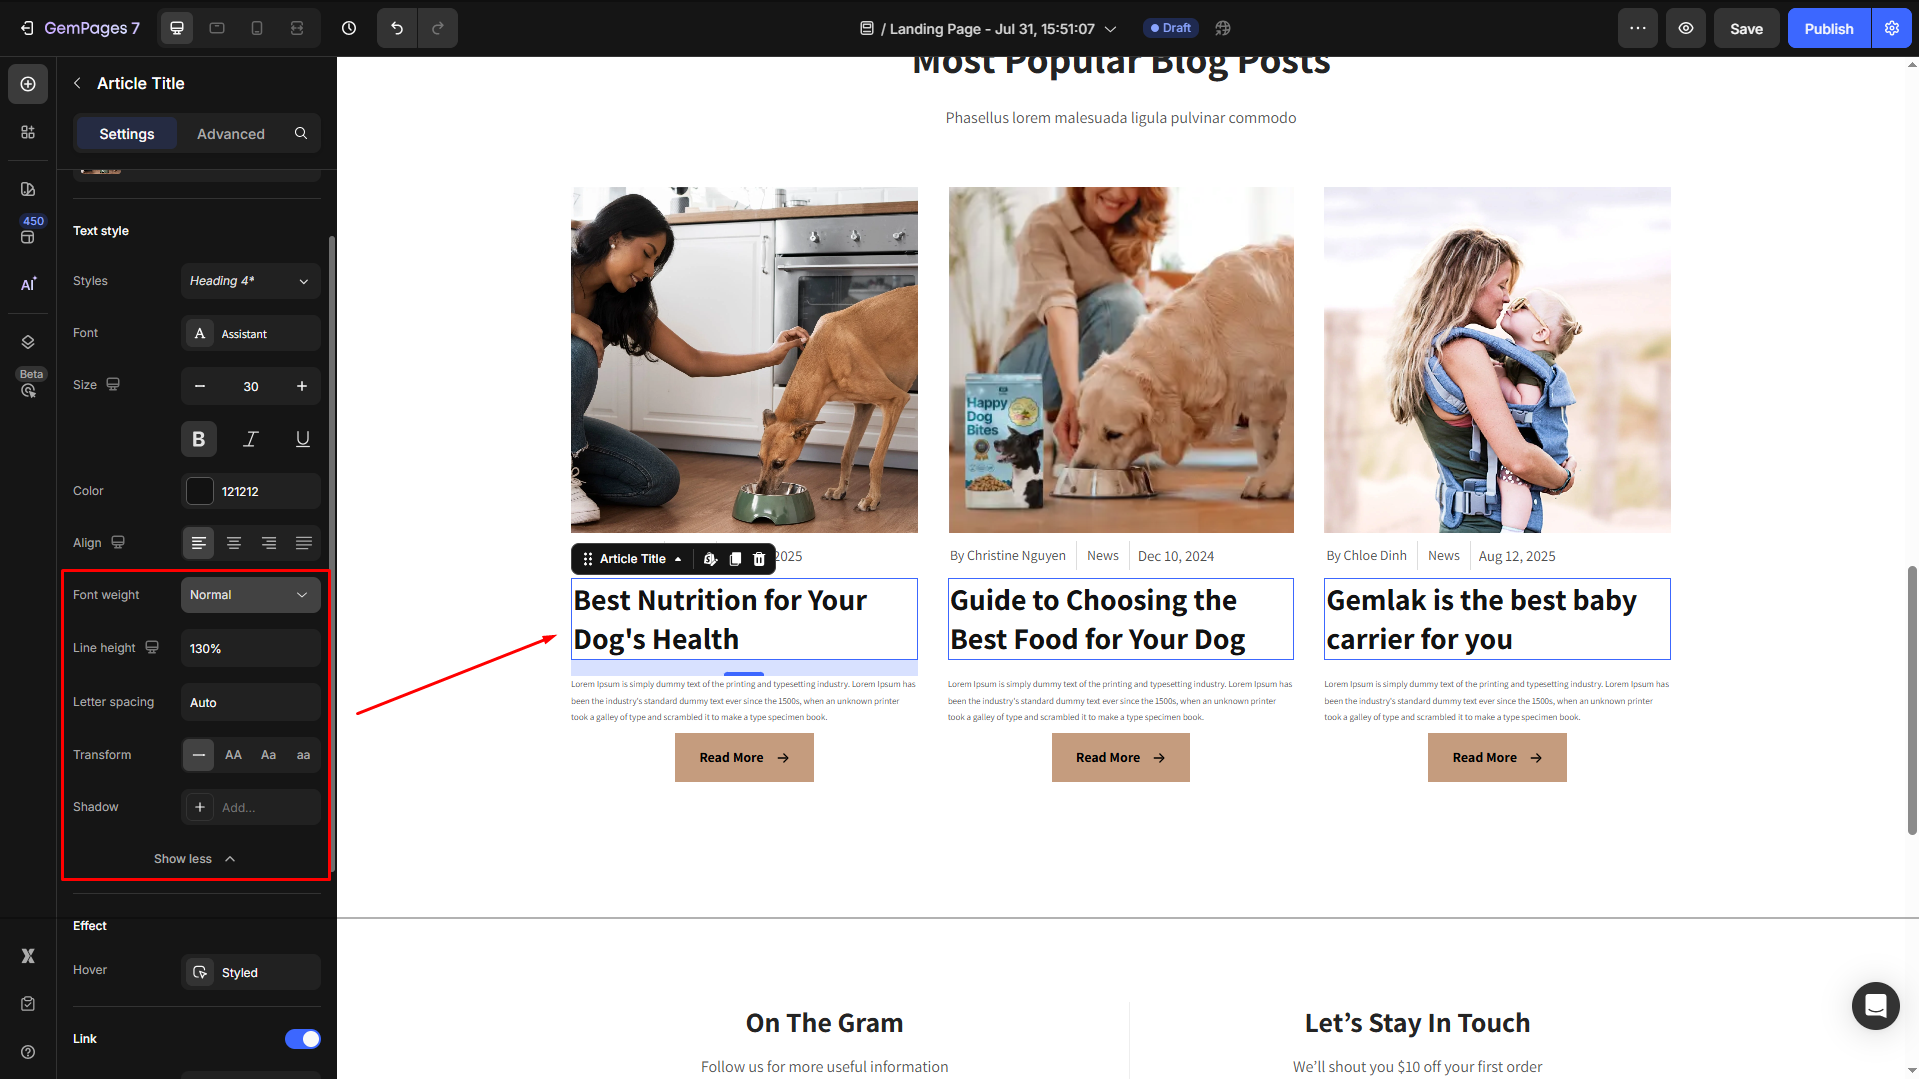Open the layers panel icon in sidebar

coord(28,342)
